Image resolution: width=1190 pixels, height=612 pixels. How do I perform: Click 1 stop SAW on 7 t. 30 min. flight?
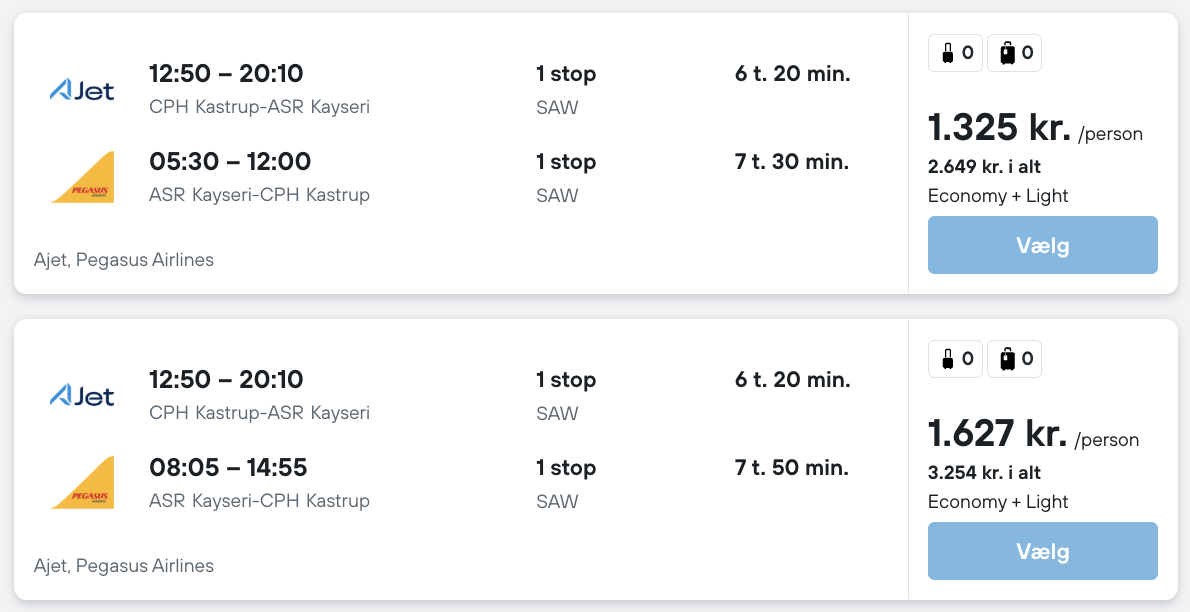click(566, 177)
